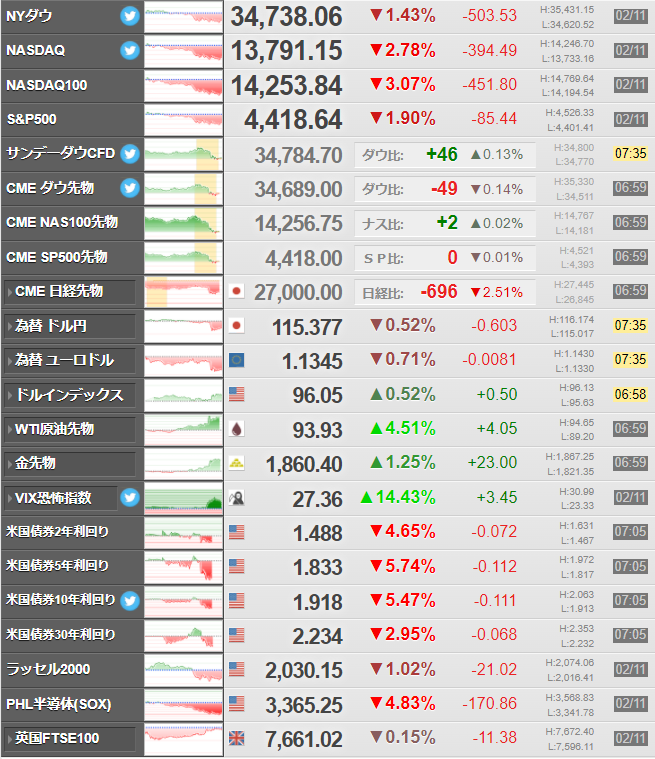Click the FTSE100 value 7,661.02
This screenshot has height=759, width=655.
304,740
